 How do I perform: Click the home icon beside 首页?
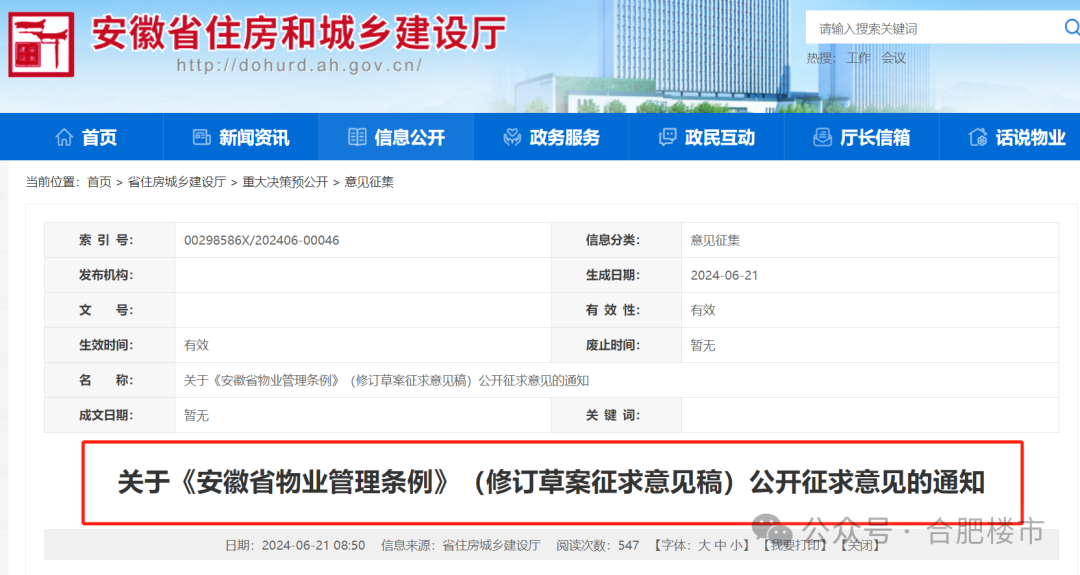coord(64,137)
